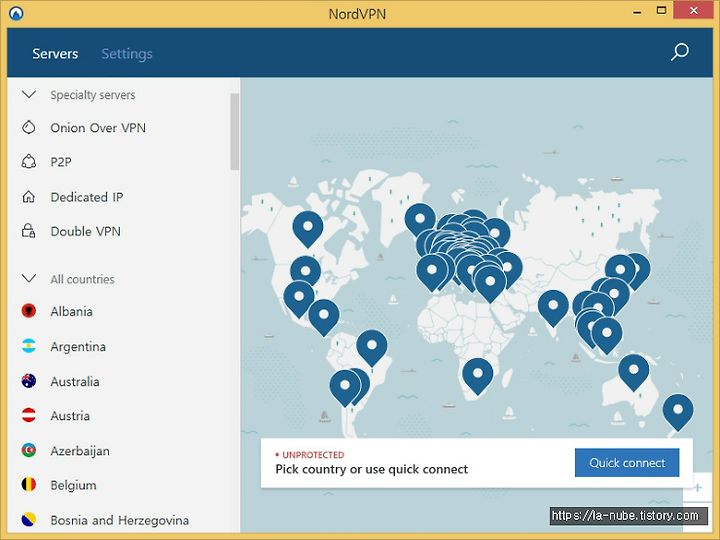720x540 pixels.
Task: Click the Australia flag icon
Action: tap(28, 381)
